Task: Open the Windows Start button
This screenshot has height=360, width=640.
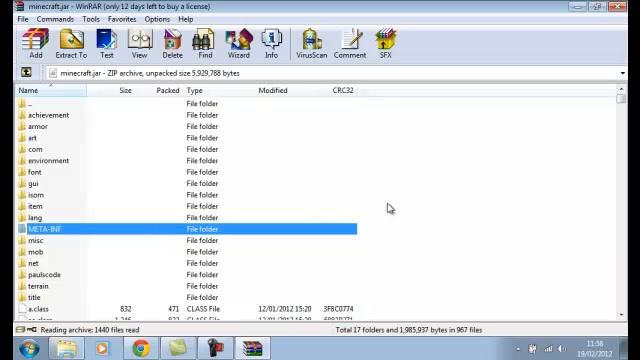Action: [30, 349]
